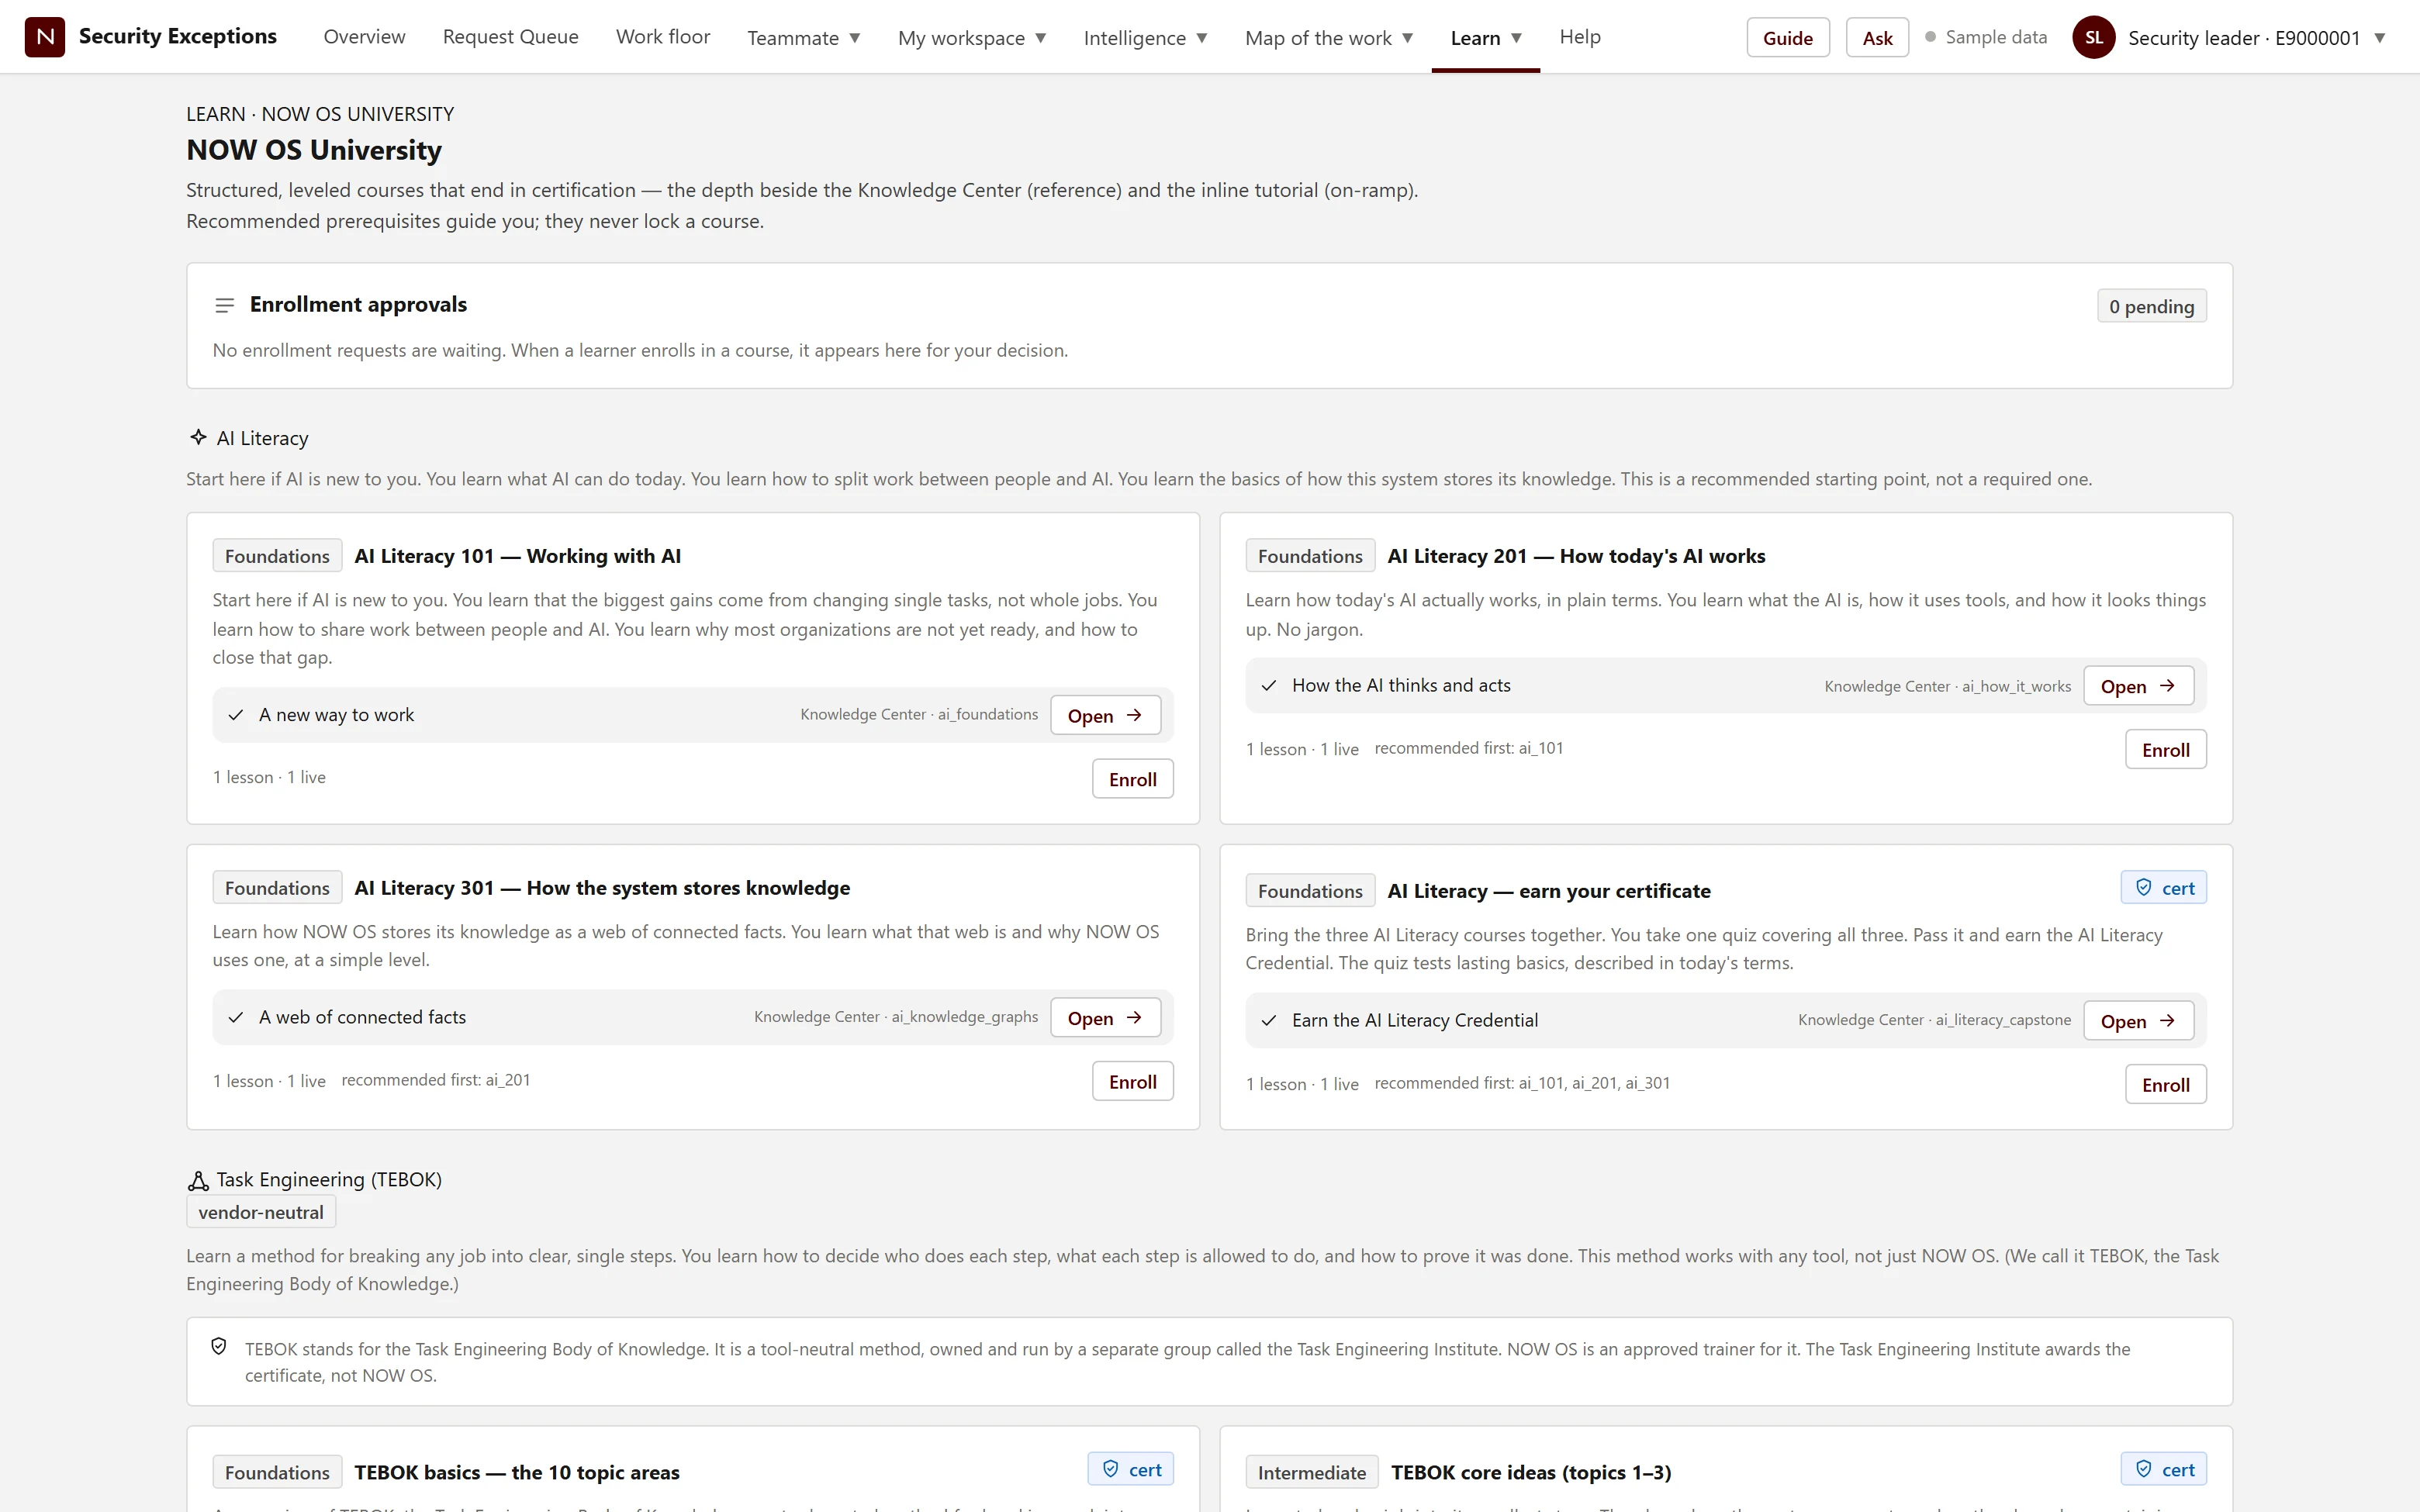The height and width of the screenshot is (1512, 2420).
Task: Click the checkmark beside 'How the AI thinks and acts'
Action: [1269, 686]
